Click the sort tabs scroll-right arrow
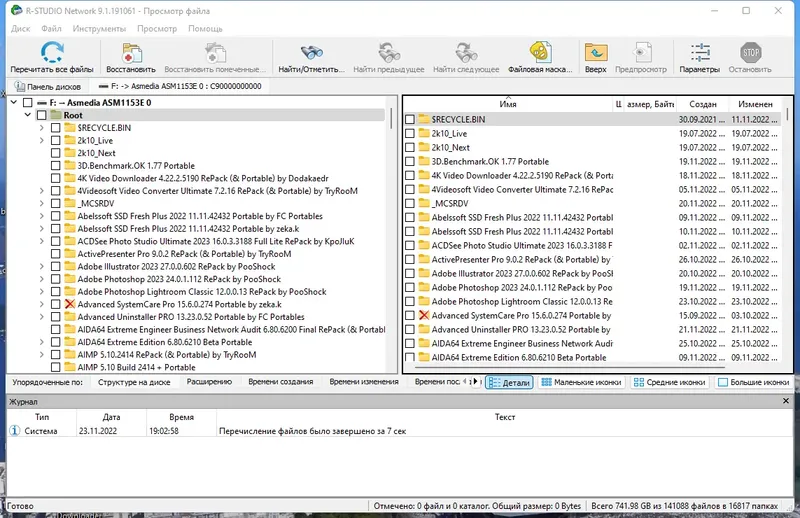Viewport: 800px width, 518px height. pos(476,381)
